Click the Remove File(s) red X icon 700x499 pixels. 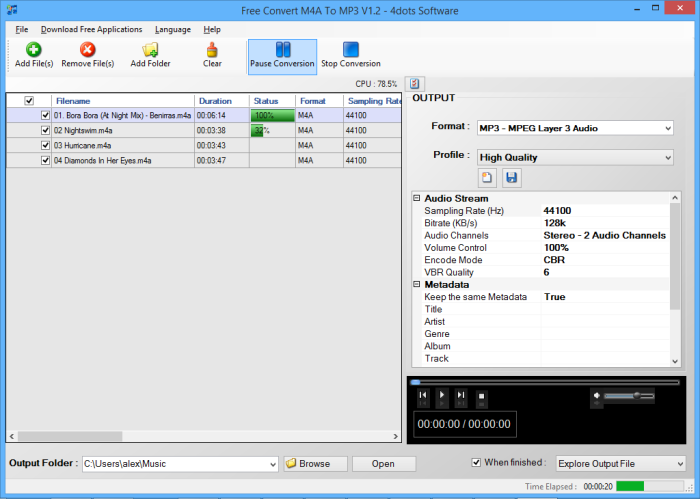(x=88, y=49)
